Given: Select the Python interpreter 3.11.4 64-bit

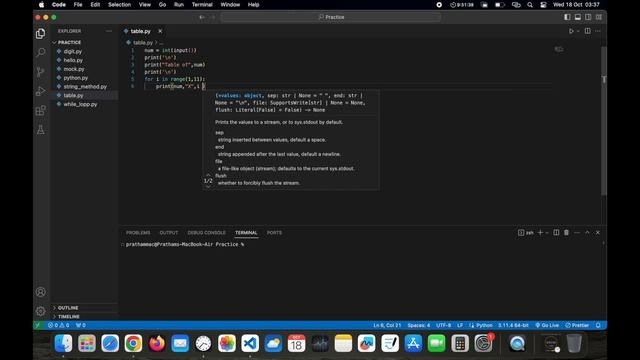Looking at the screenshot, I should pos(513,325).
